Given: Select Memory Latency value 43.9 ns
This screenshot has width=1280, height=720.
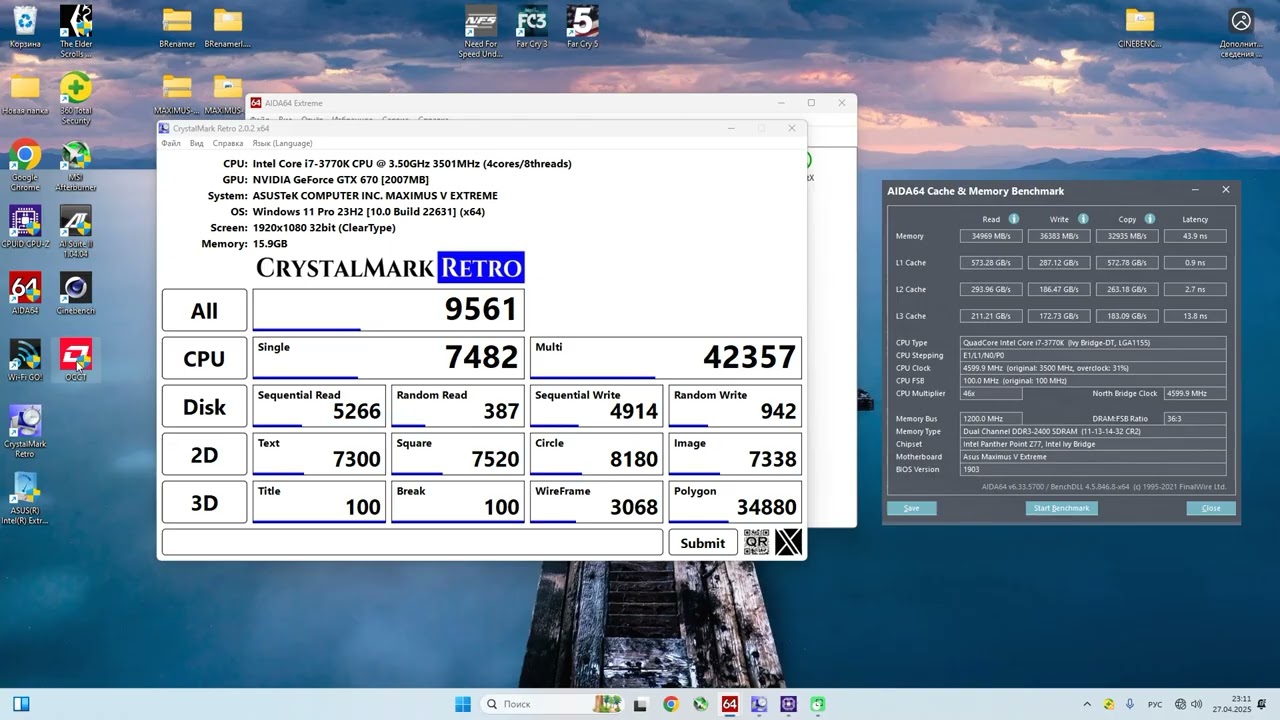Looking at the screenshot, I should pos(1195,236).
